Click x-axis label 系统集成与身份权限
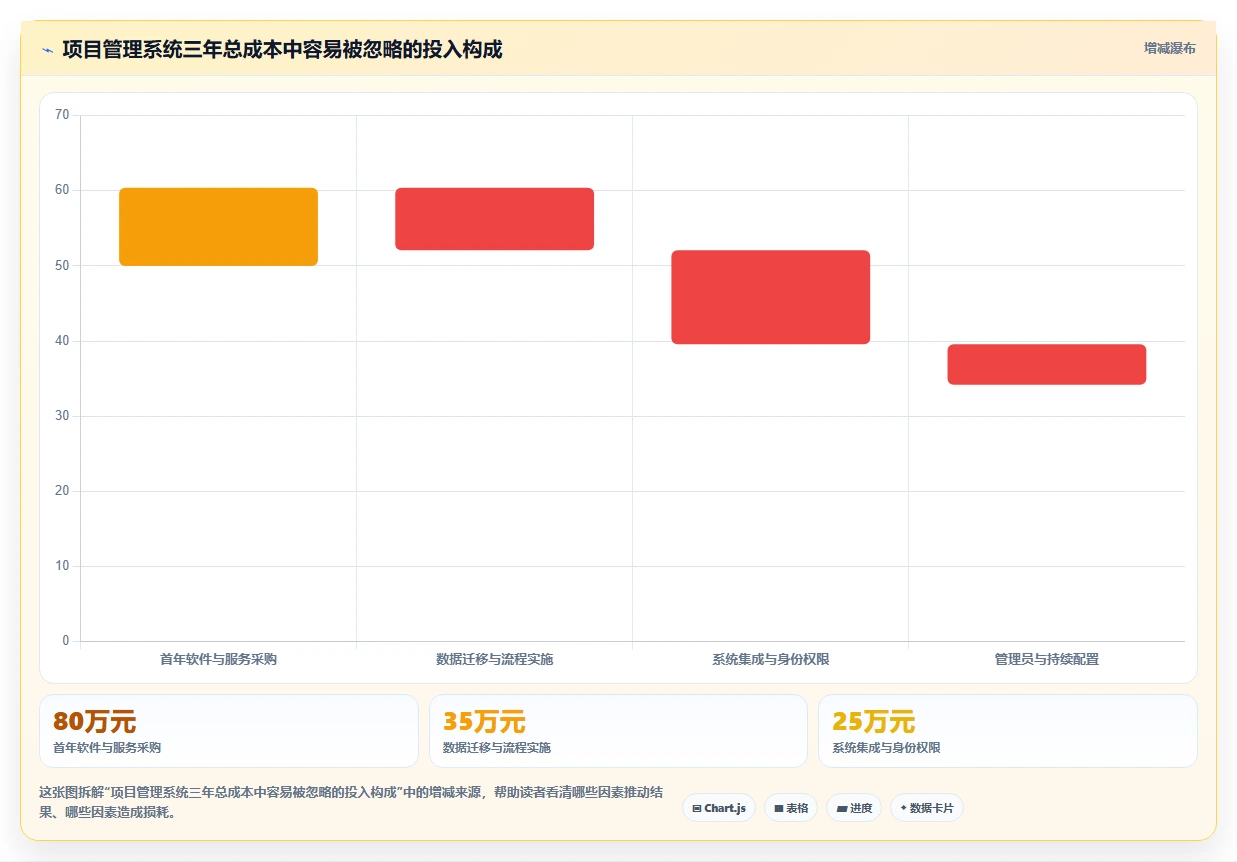1237x862 pixels. [x=770, y=659]
